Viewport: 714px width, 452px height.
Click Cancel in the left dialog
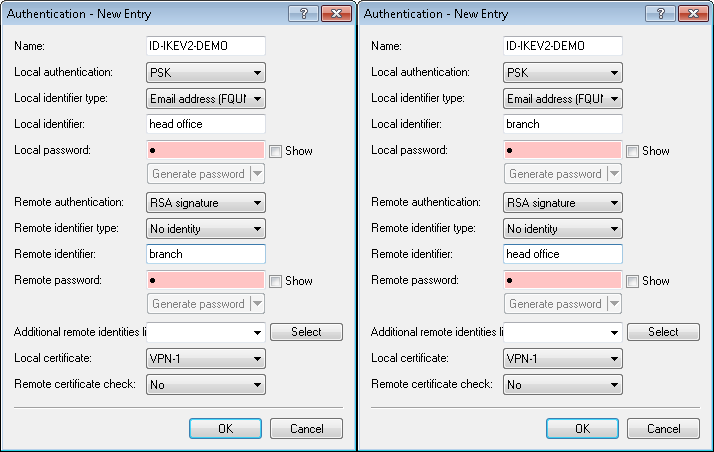click(307, 428)
